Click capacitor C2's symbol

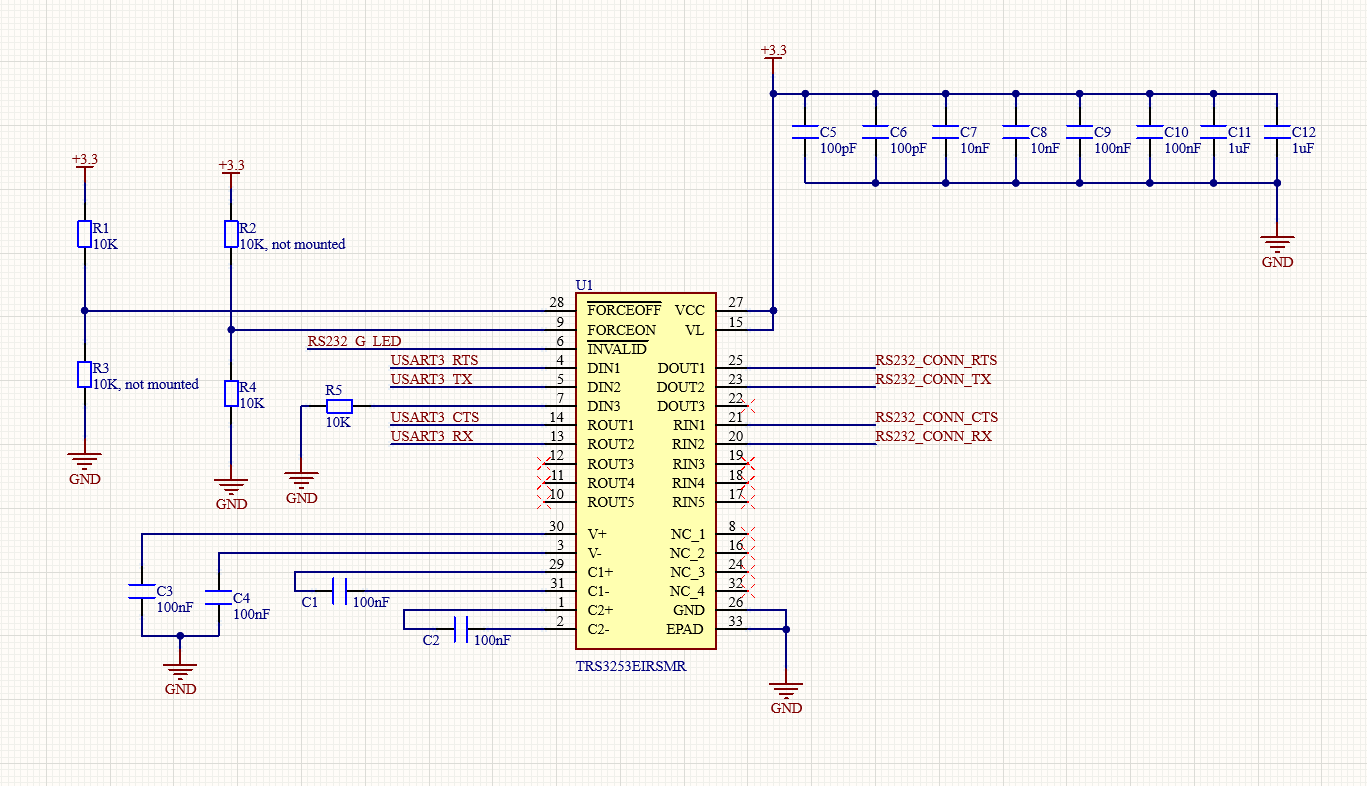(x=460, y=629)
